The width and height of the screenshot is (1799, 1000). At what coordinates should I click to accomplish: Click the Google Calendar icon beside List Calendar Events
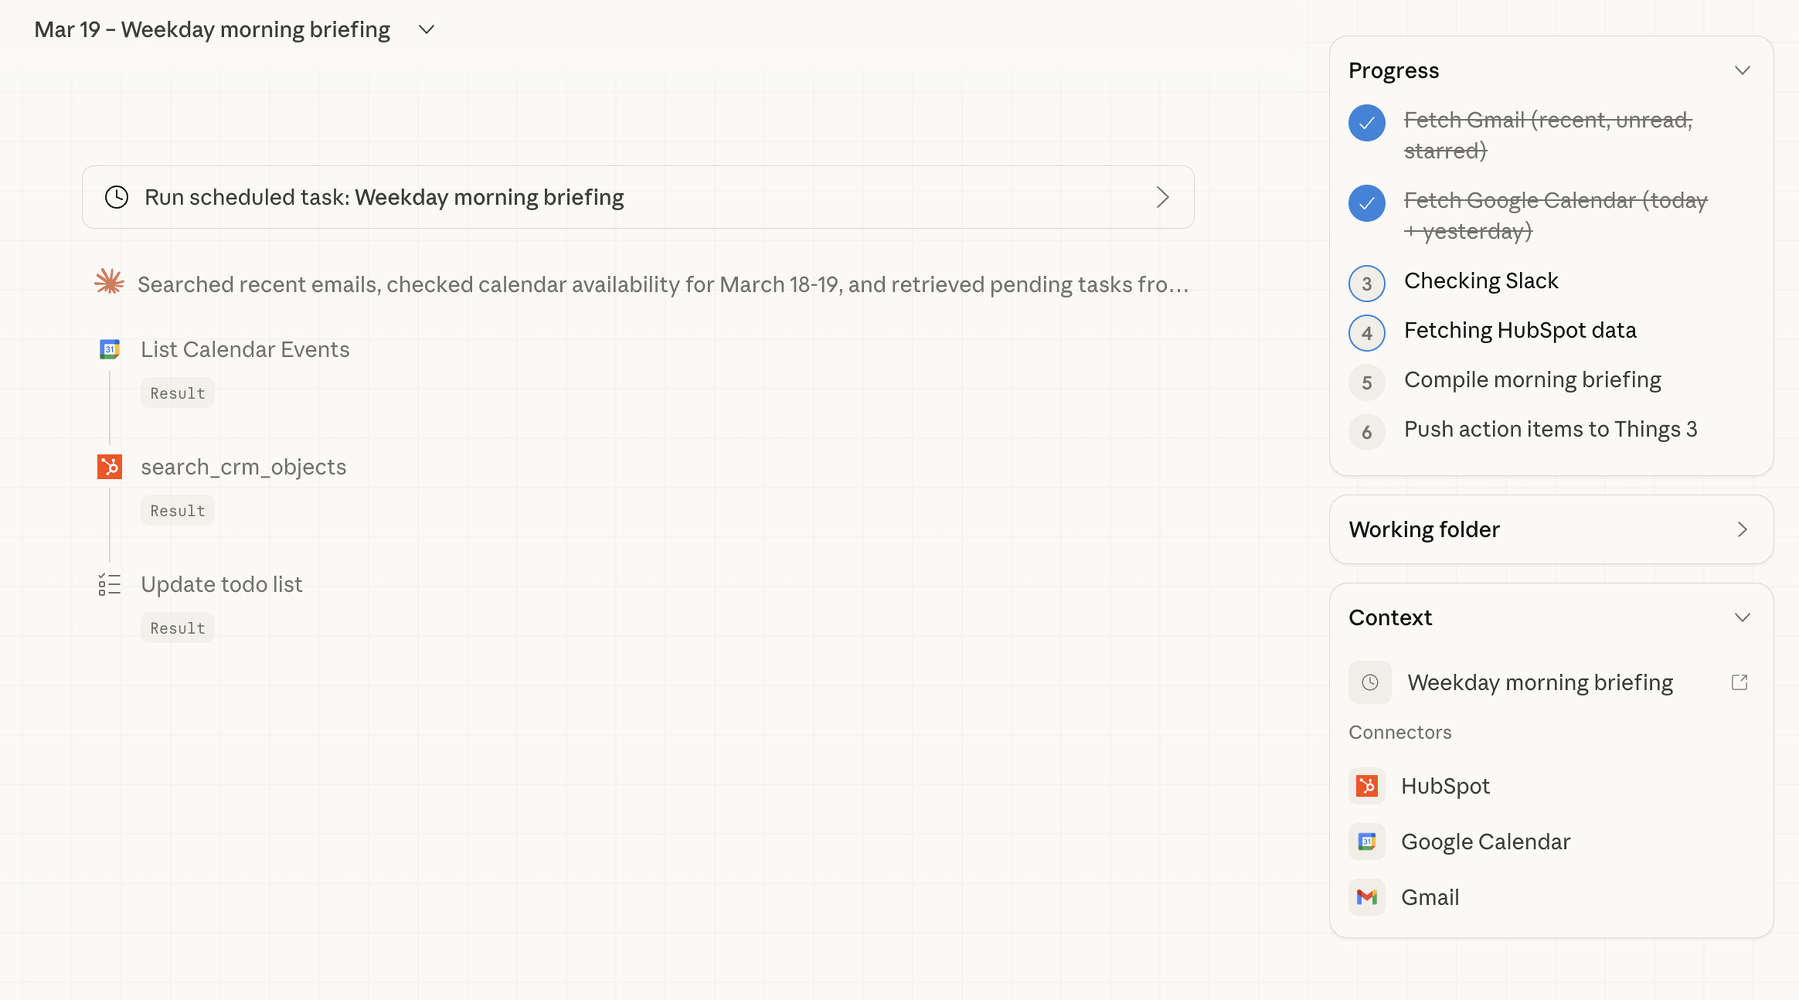coord(109,349)
